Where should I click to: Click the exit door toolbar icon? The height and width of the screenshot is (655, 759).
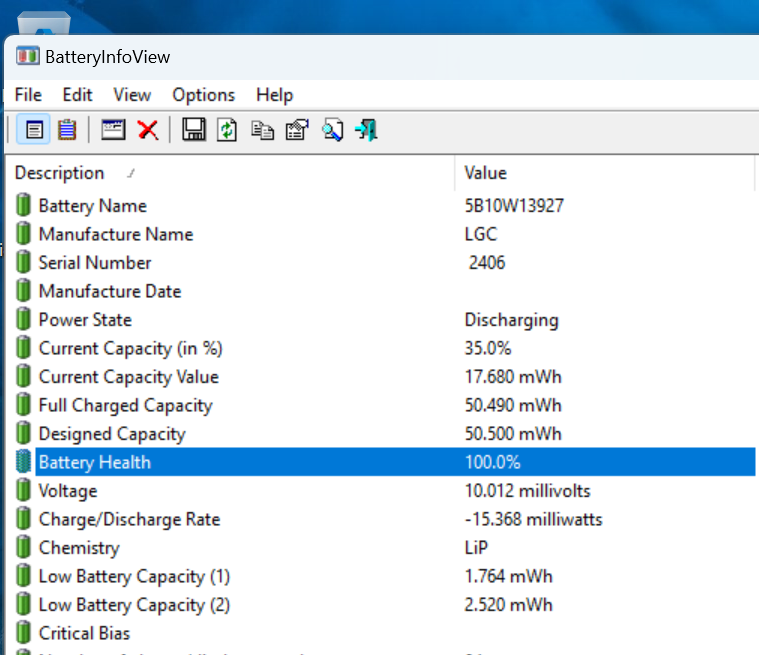coord(366,130)
